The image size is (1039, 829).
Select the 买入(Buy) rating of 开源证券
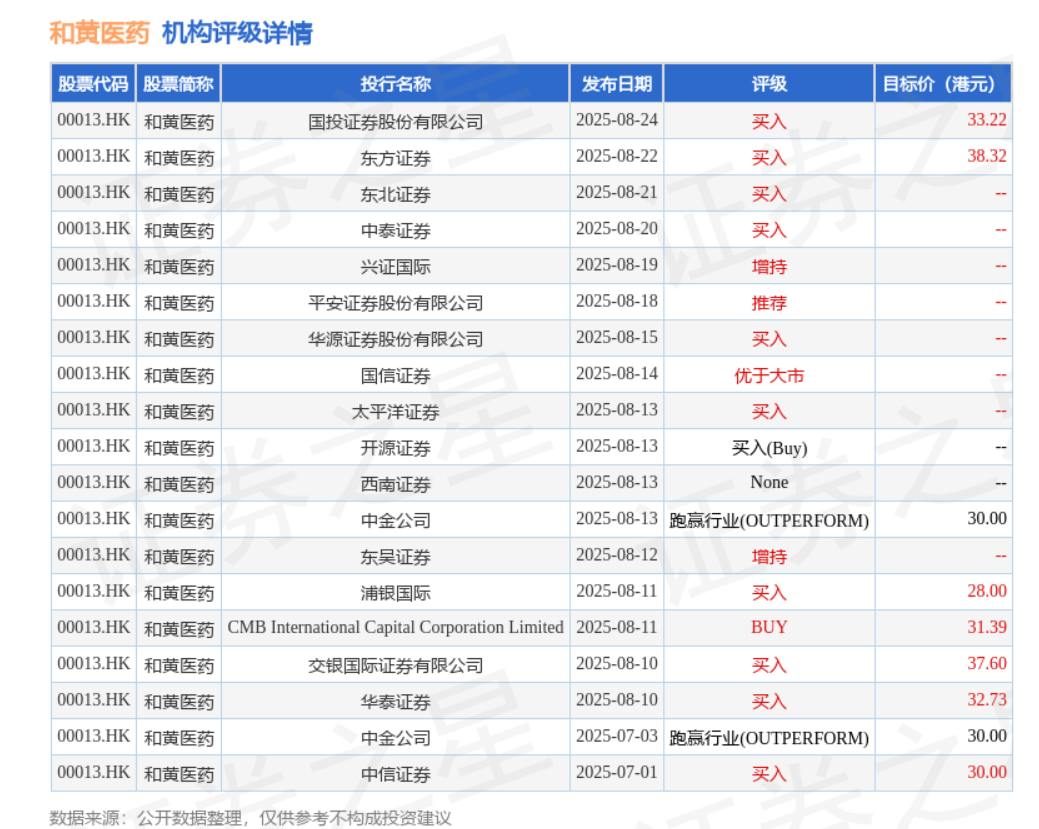pyautogui.click(x=768, y=447)
